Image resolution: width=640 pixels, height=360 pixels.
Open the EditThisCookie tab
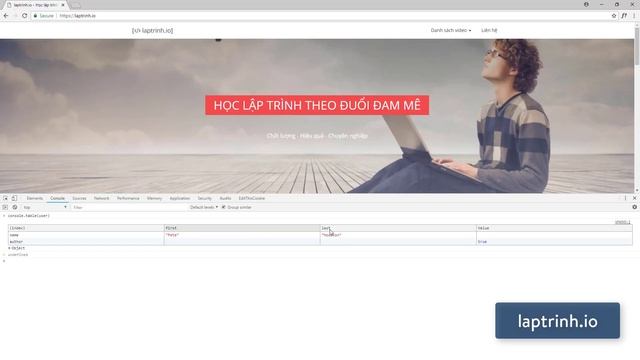pyautogui.click(x=252, y=198)
